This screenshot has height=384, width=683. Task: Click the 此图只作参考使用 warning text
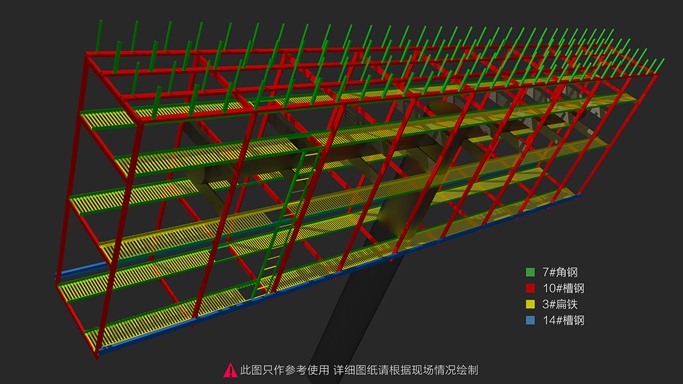pos(285,371)
